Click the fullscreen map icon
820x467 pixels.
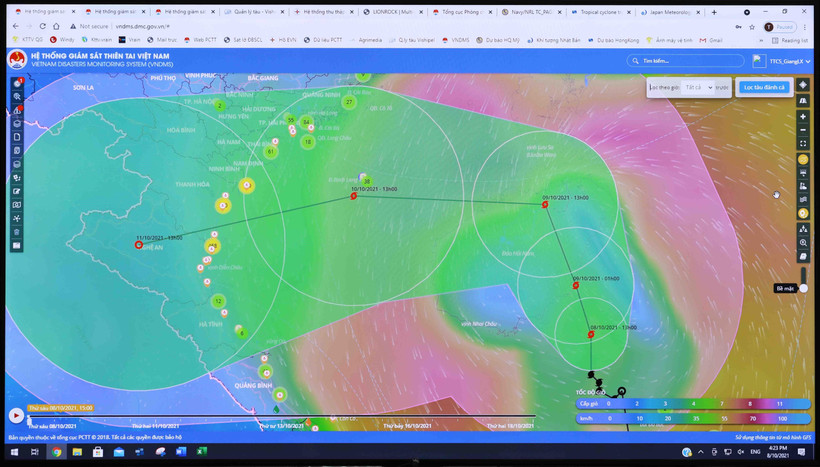point(803,143)
